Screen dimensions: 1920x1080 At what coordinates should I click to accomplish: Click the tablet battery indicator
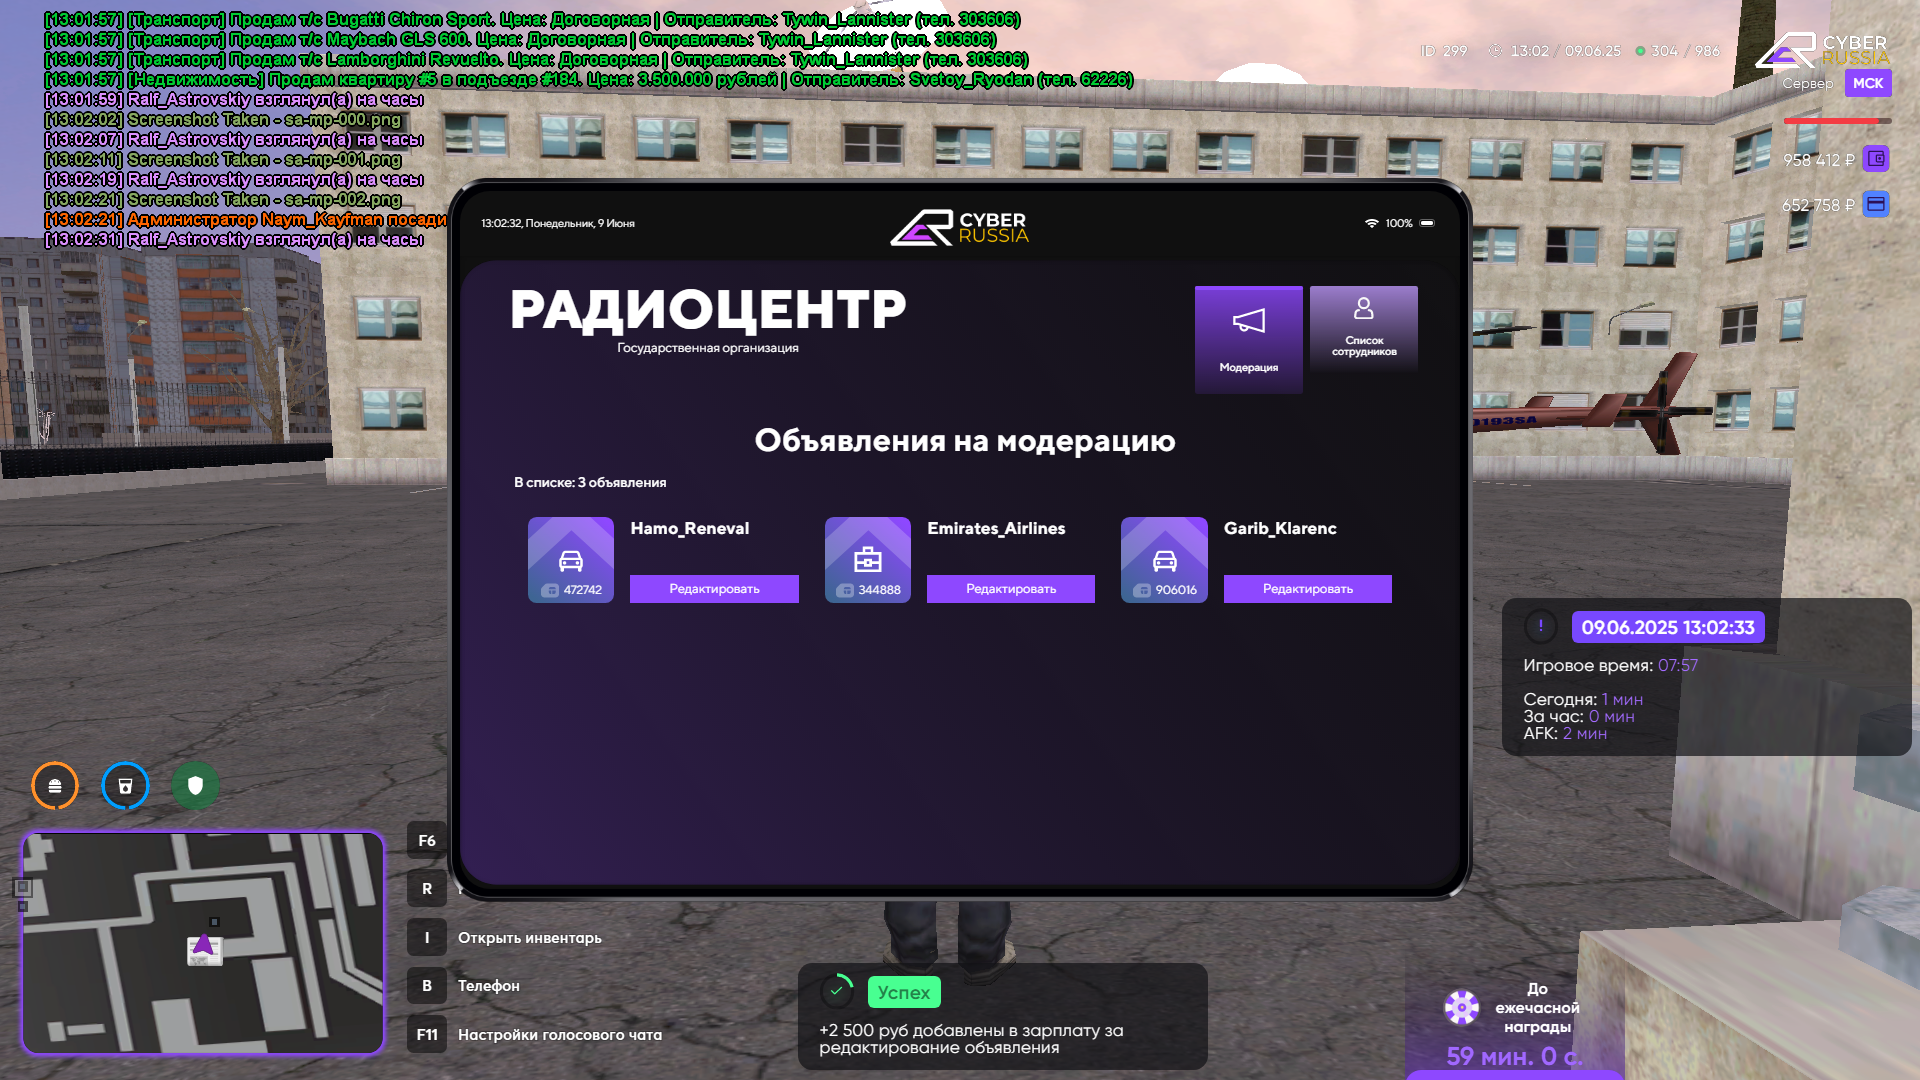tap(1427, 223)
